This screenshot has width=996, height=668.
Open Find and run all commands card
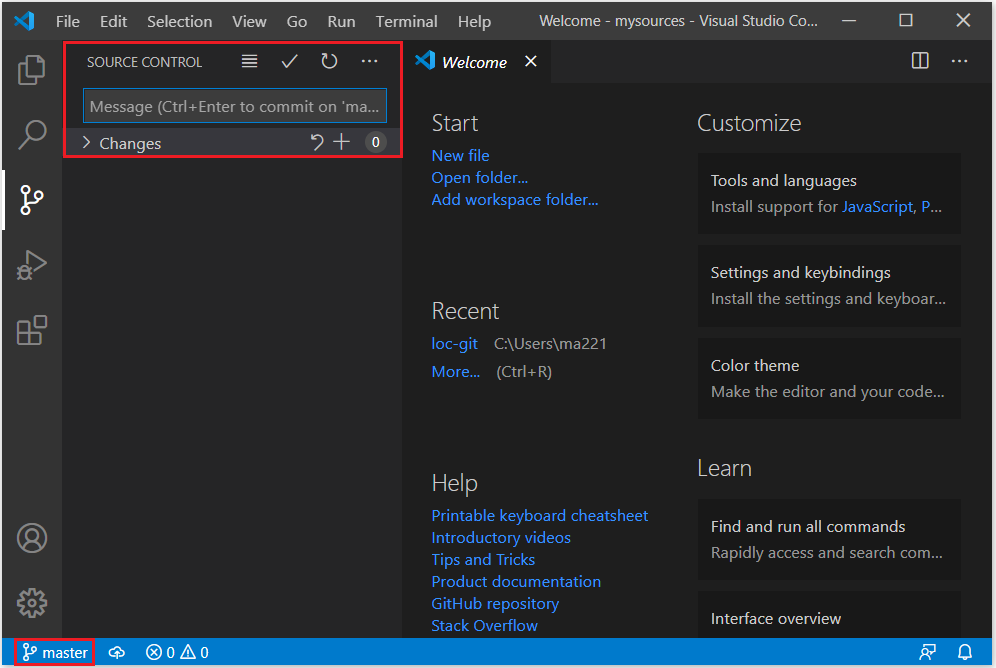click(x=828, y=539)
